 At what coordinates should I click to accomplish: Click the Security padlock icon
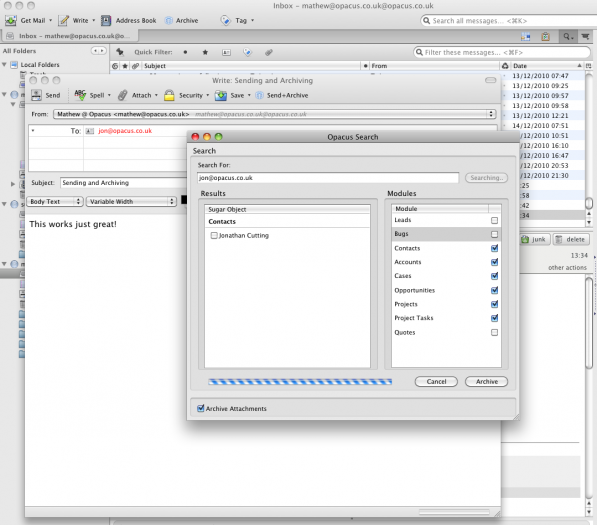point(169,95)
